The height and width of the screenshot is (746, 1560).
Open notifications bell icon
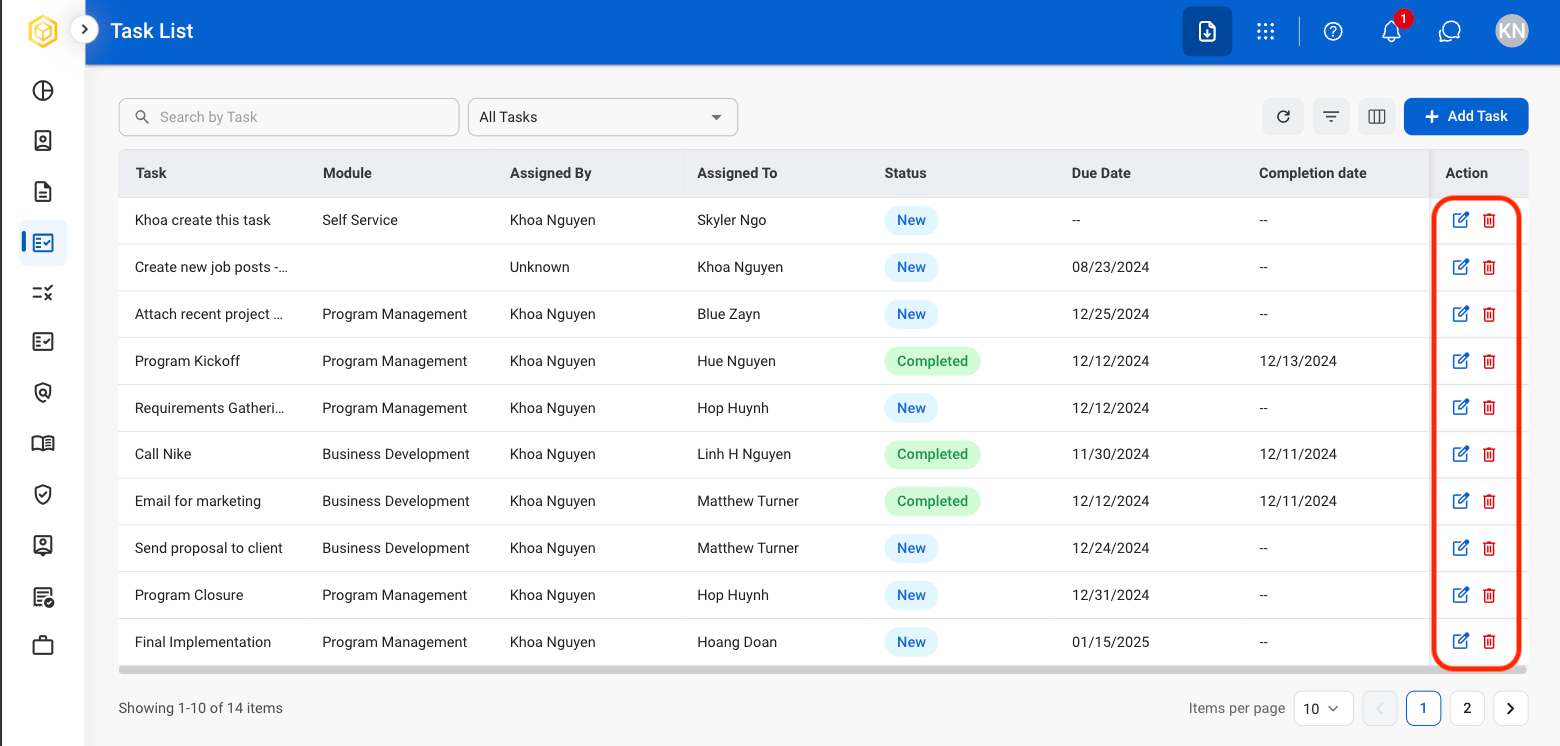pos(1391,31)
